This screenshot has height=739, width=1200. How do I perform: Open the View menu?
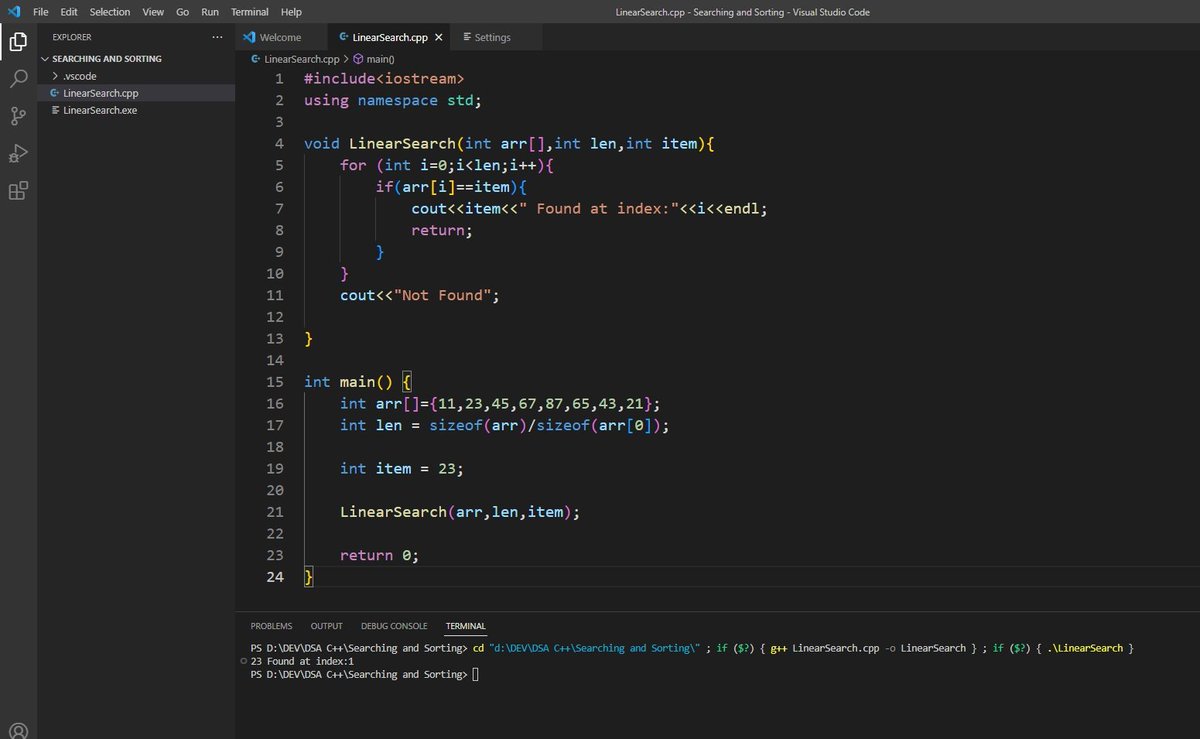point(153,12)
